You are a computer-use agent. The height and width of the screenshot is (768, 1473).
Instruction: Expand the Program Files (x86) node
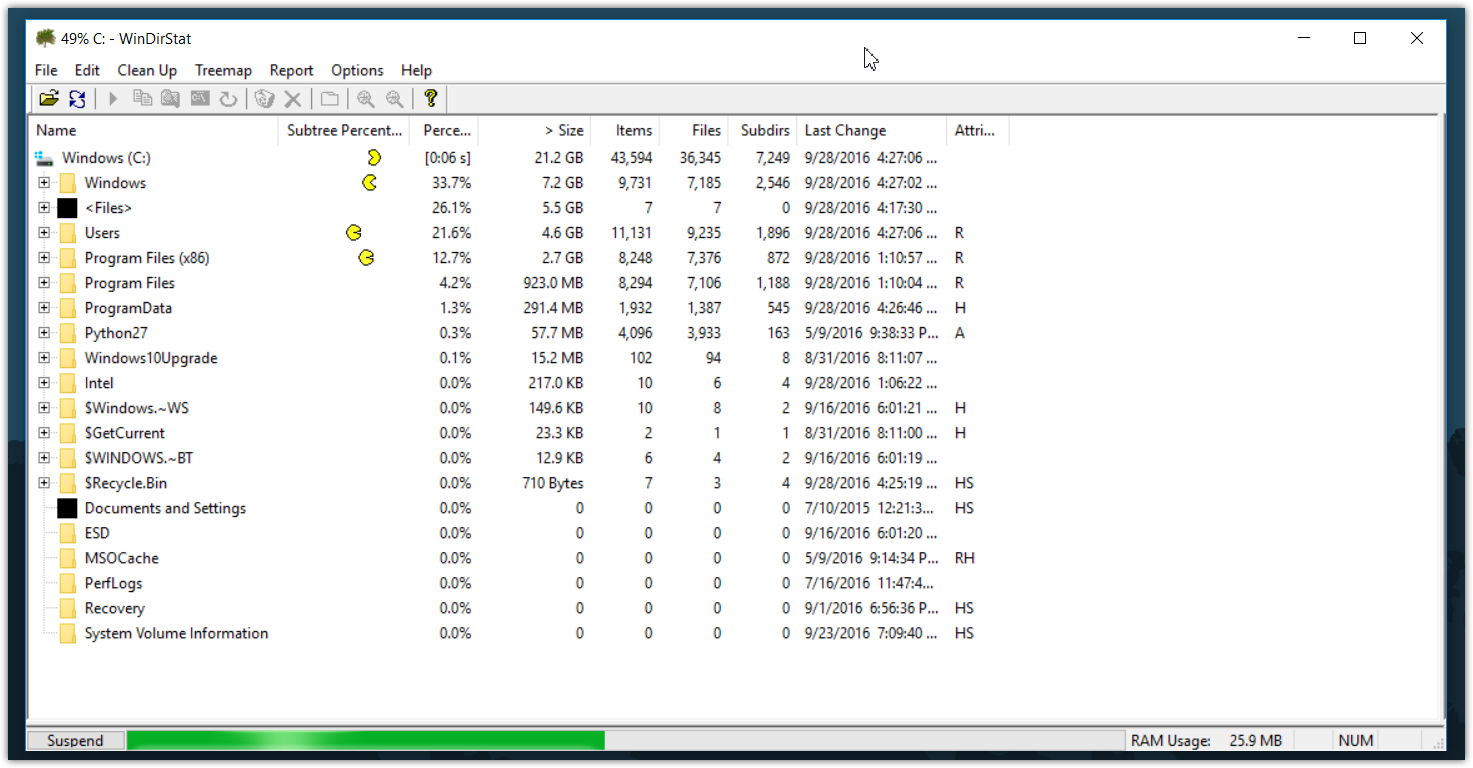click(x=44, y=258)
